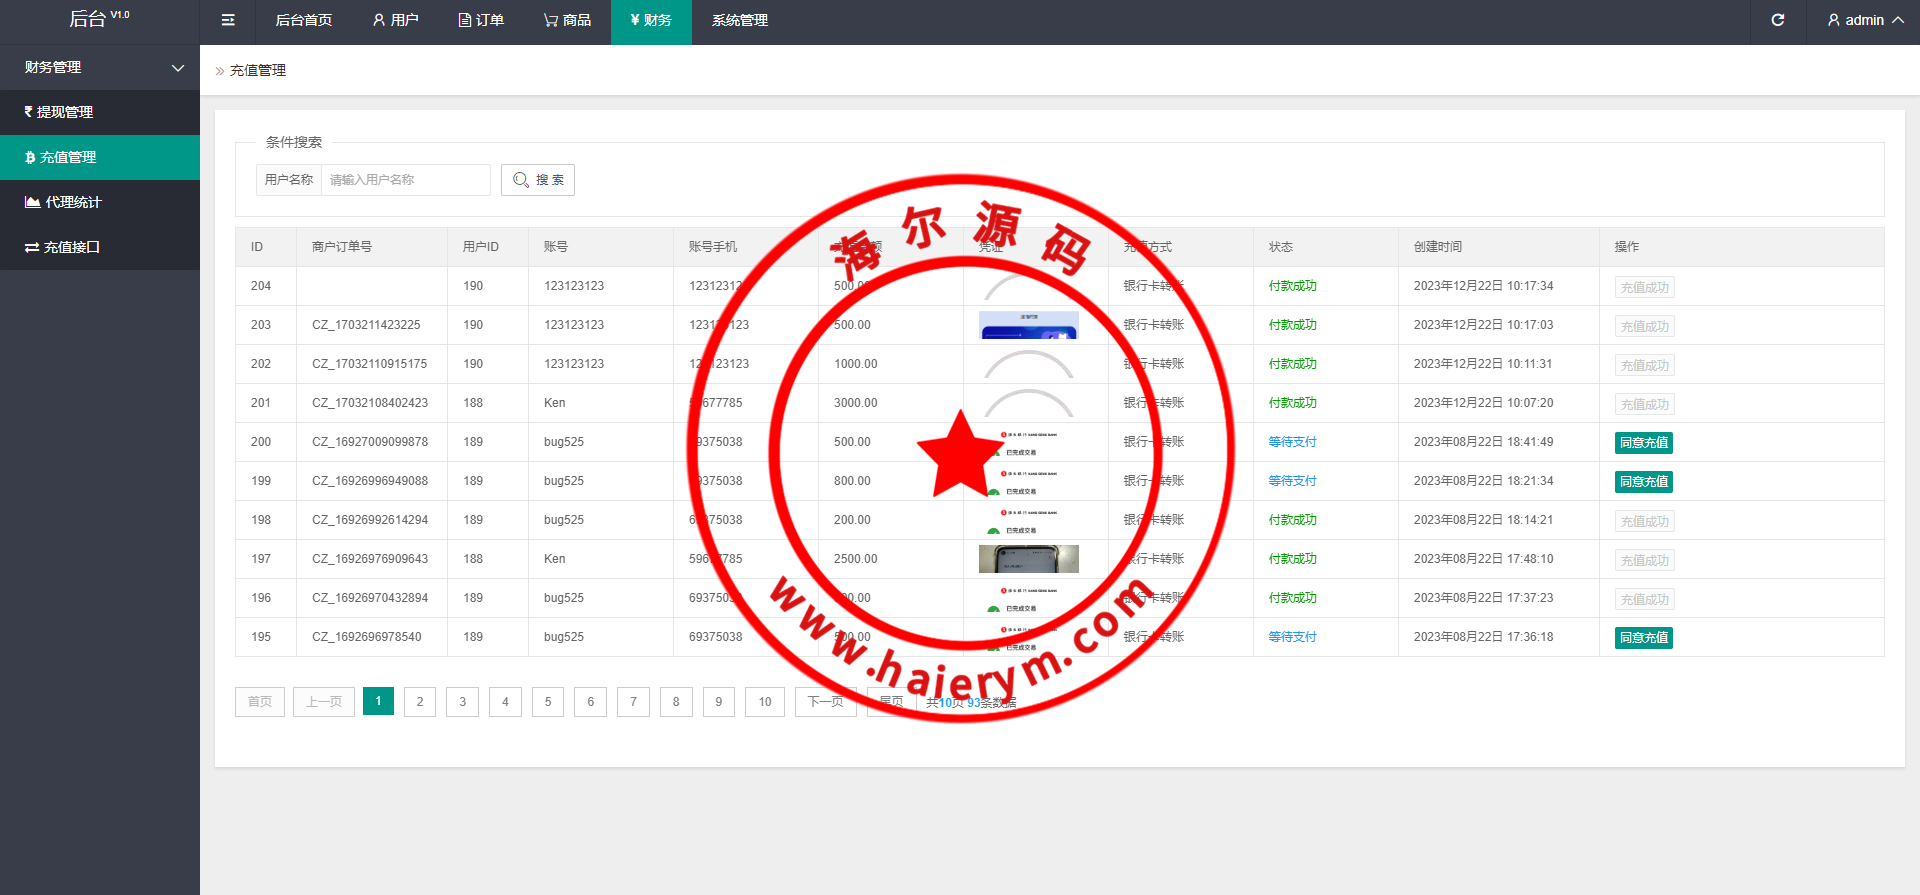Screen dimensions: 1920x895
Task: Click the 搜索 button
Action: (538, 180)
